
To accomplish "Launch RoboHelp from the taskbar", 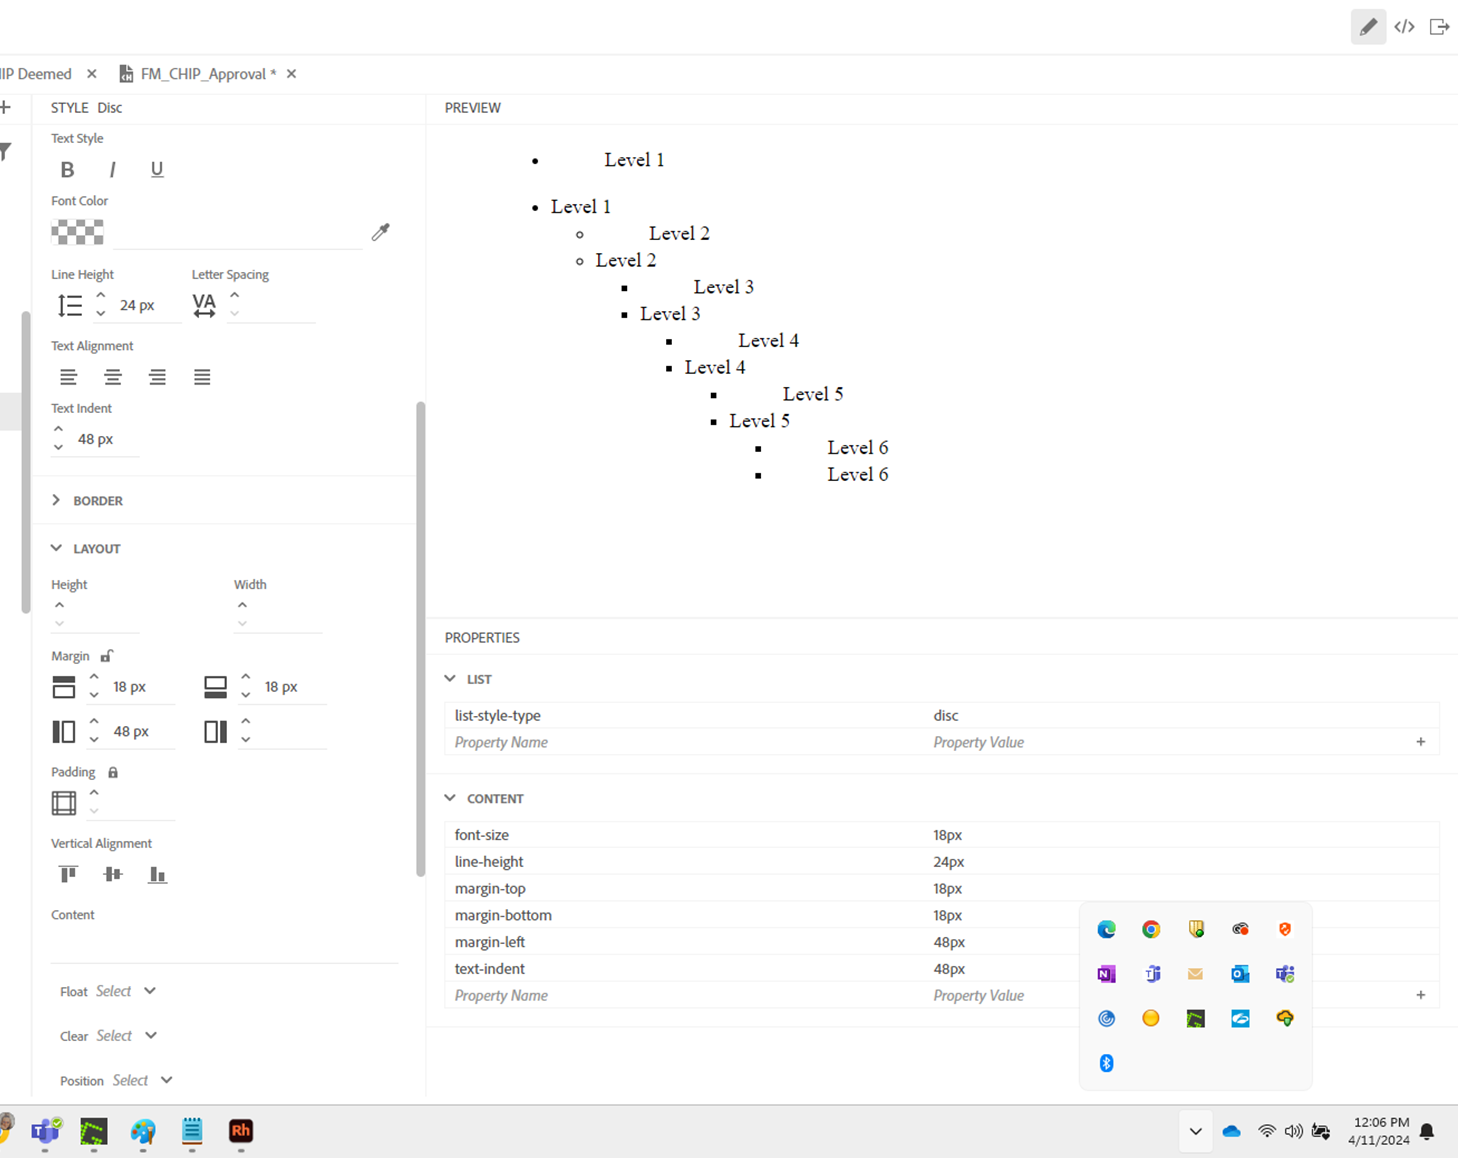I will coord(240,1131).
